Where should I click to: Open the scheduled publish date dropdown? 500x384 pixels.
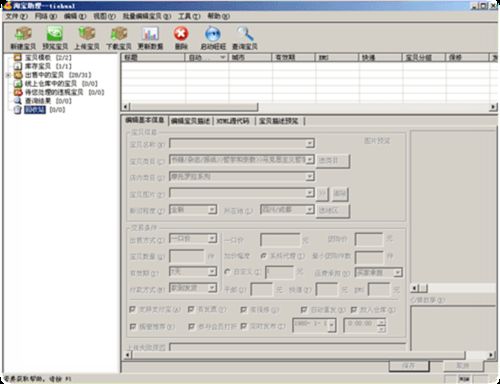(331, 325)
